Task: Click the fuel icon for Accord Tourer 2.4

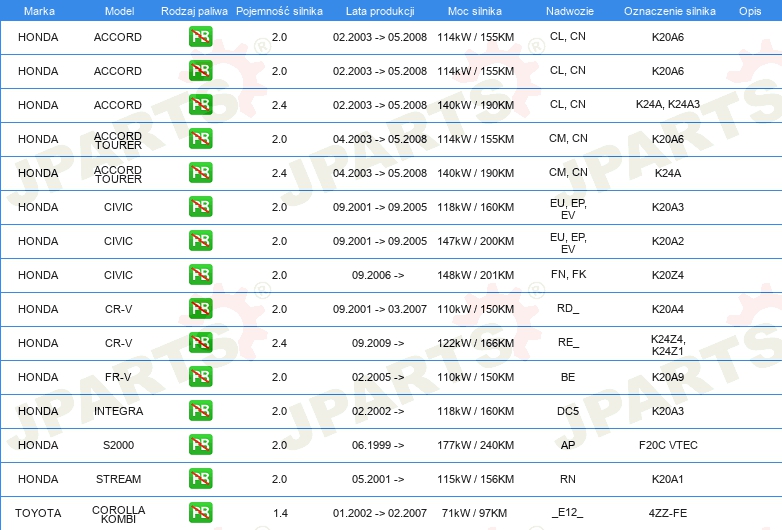Action: click(200, 173)
